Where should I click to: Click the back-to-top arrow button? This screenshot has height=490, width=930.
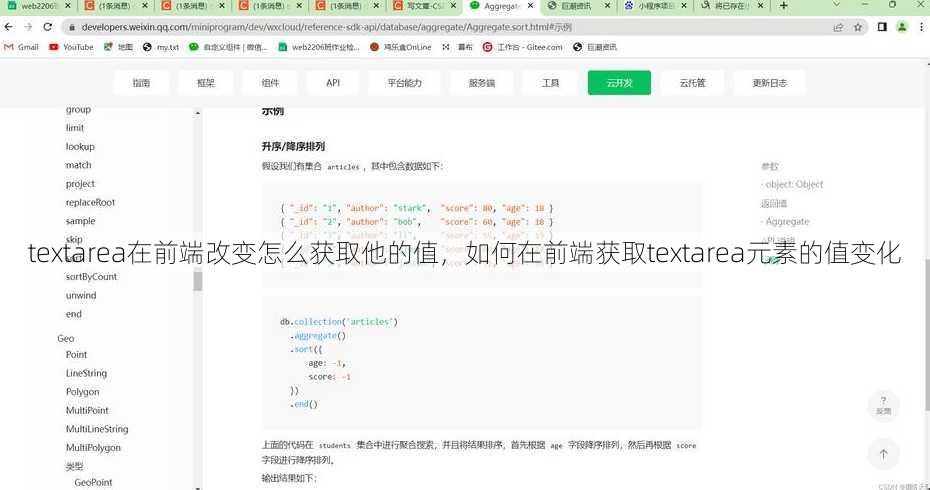click(x=883, y=454)
